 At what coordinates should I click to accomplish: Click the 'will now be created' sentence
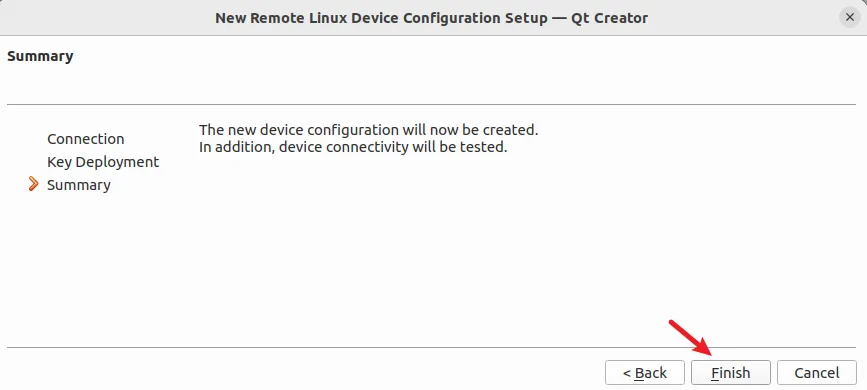coord(368,131)
